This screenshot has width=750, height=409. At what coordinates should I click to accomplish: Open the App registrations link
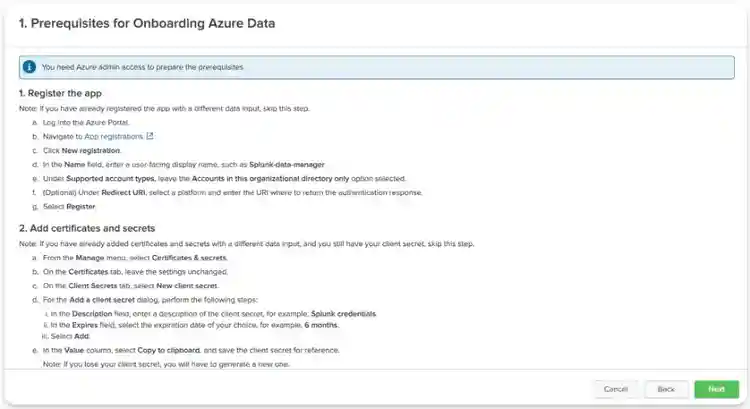point(112,135)
